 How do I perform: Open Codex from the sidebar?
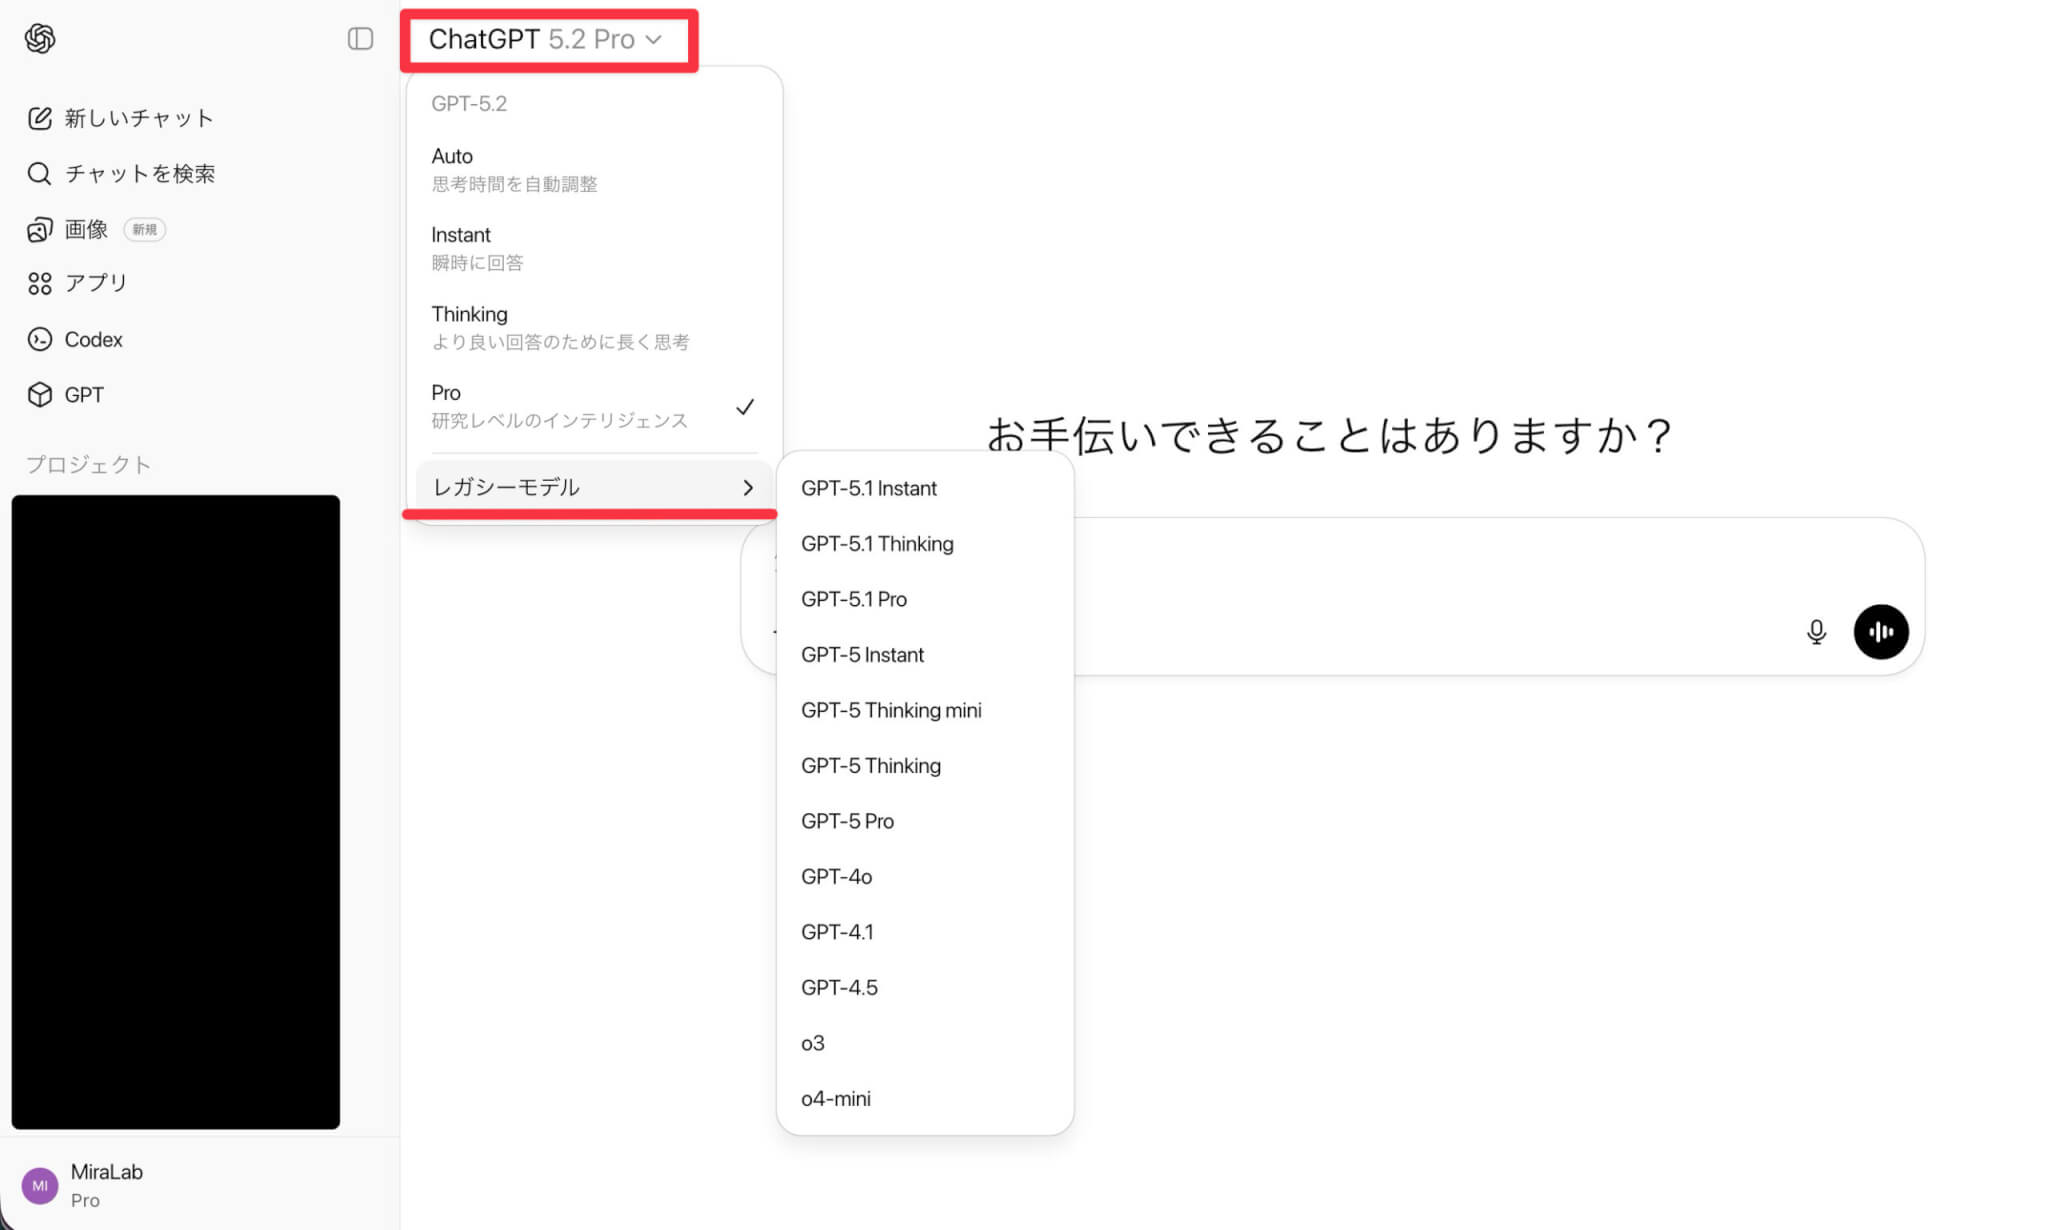tap(92, 340)
